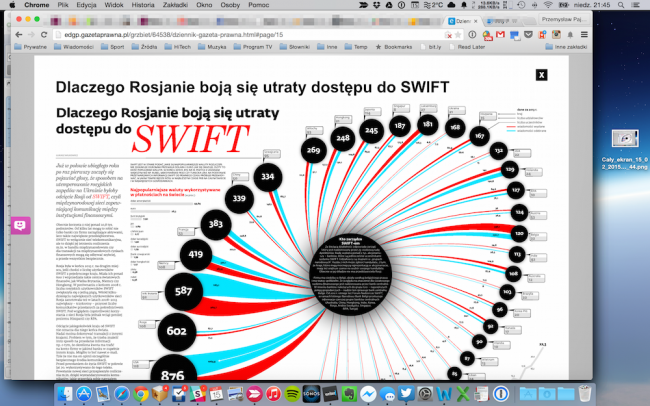Open Notification Center list icon
The image size is (650, 406).
(636, 5)
